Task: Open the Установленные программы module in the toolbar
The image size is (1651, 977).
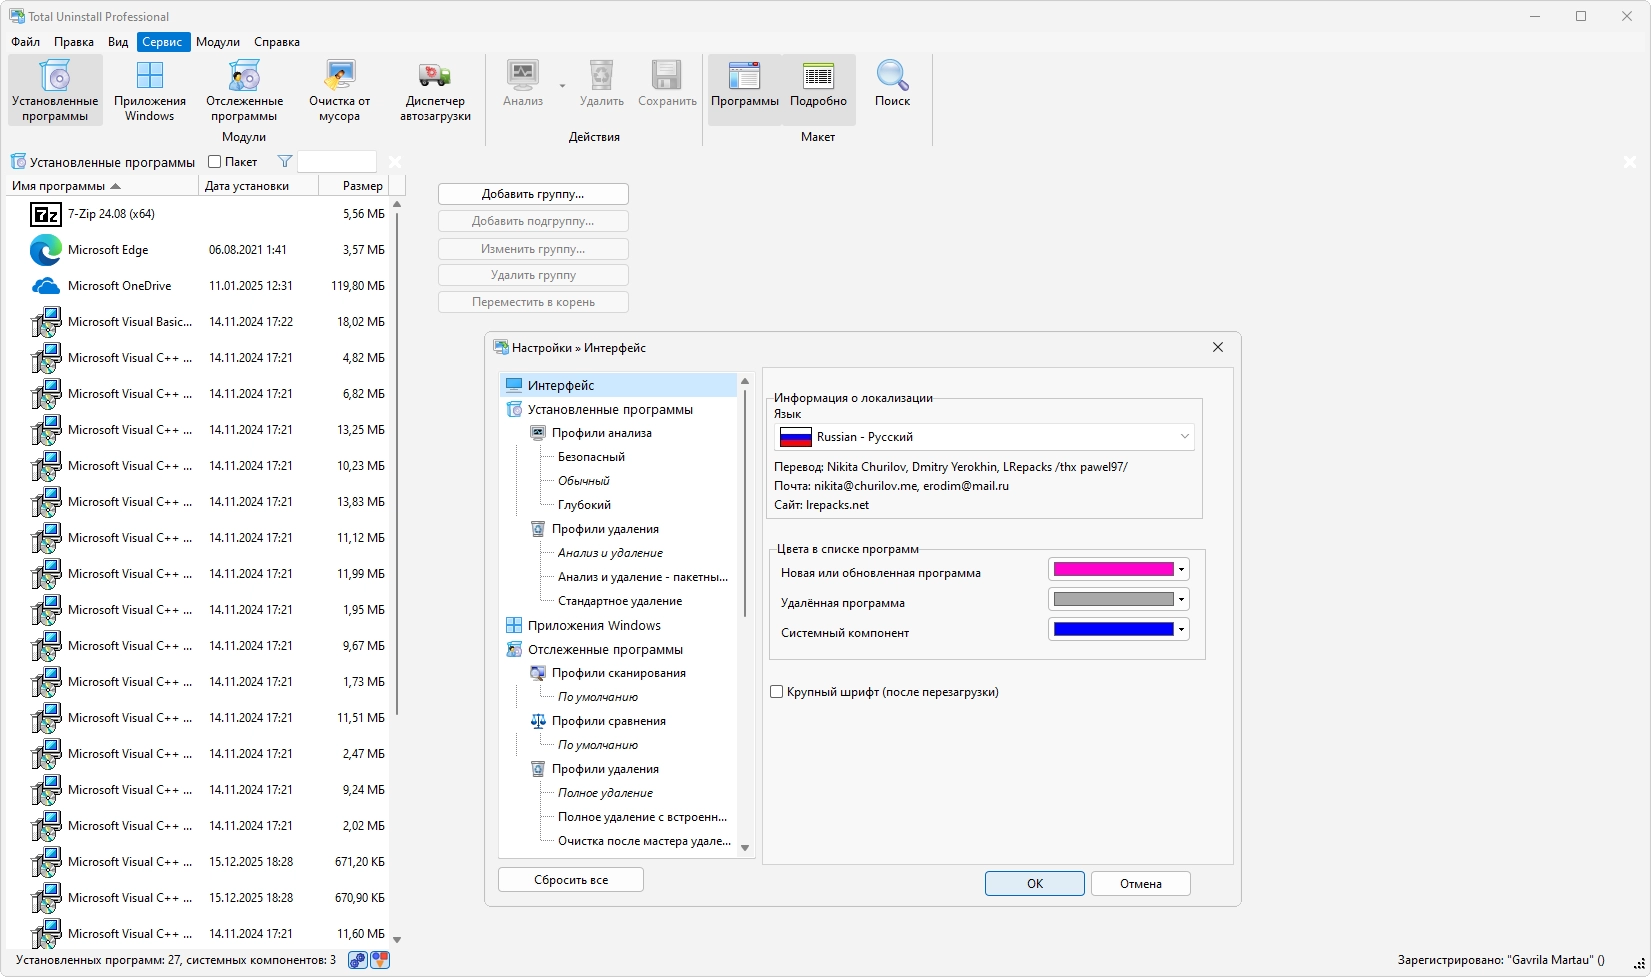Action: (55, 90)
